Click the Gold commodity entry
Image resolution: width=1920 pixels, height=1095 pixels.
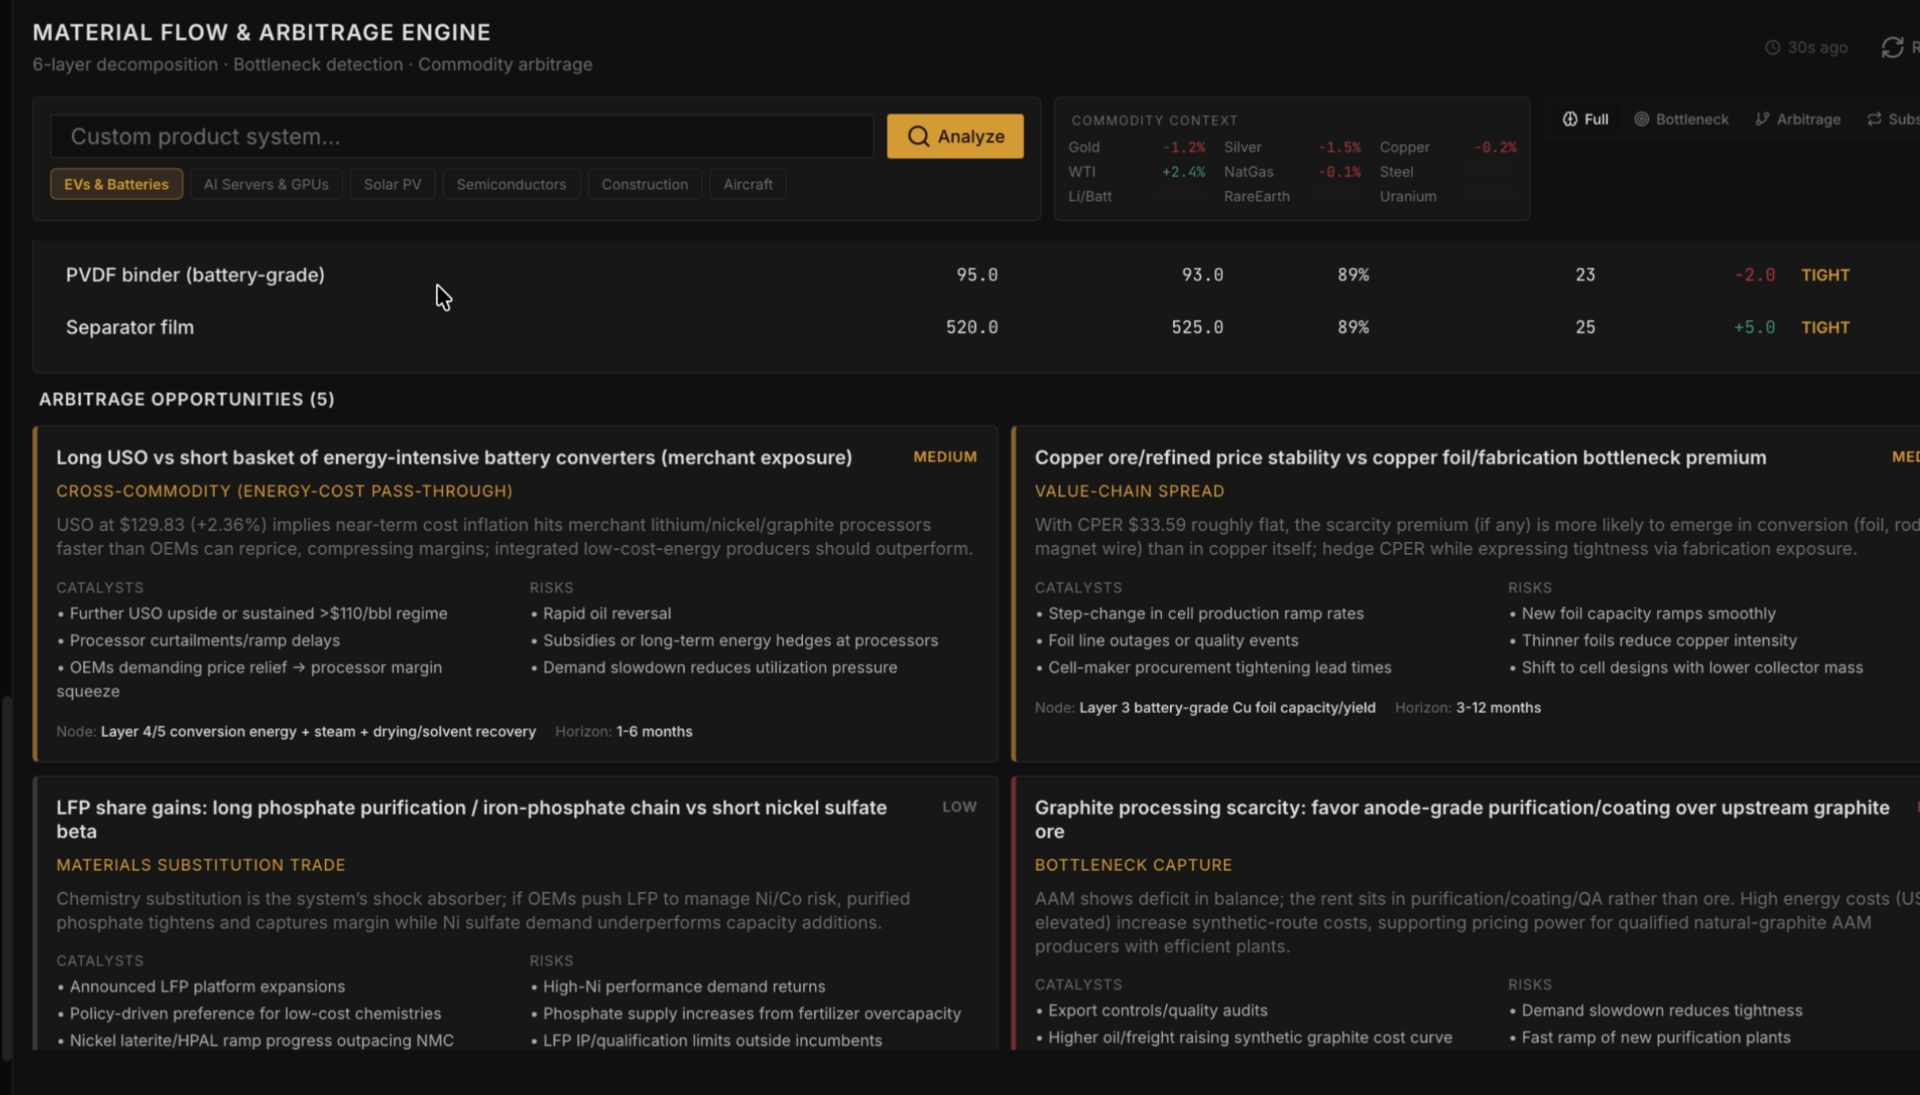[1136, 147]
